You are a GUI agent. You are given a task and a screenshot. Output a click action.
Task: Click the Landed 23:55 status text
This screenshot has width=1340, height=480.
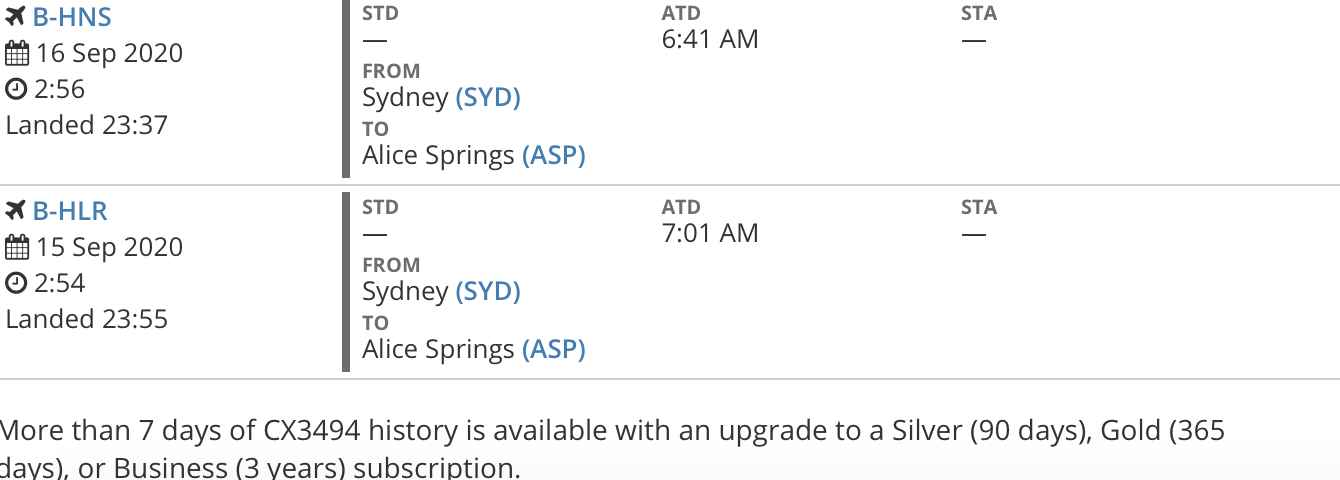click(87, 319)
